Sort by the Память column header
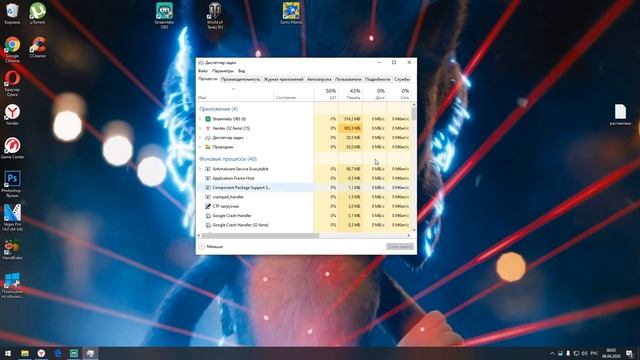 pyautogui.click(x=350, y=94)
